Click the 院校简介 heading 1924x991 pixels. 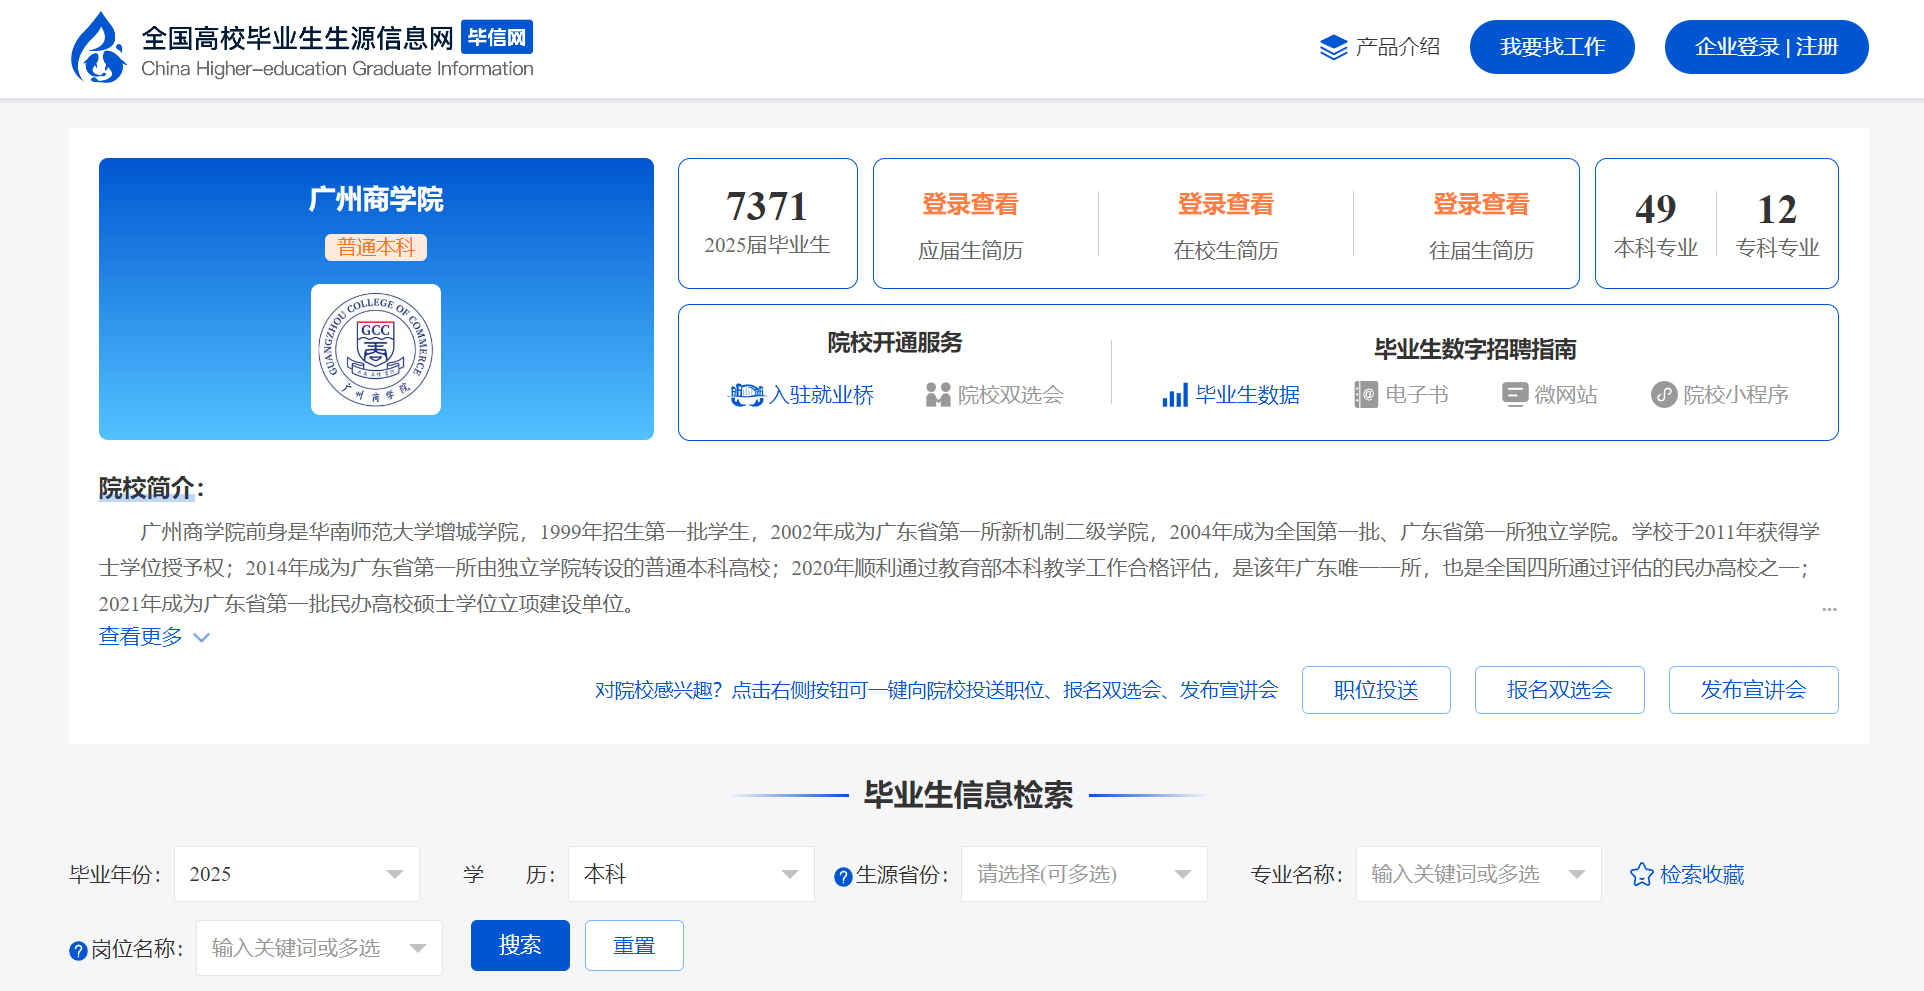tap(151, 488)
